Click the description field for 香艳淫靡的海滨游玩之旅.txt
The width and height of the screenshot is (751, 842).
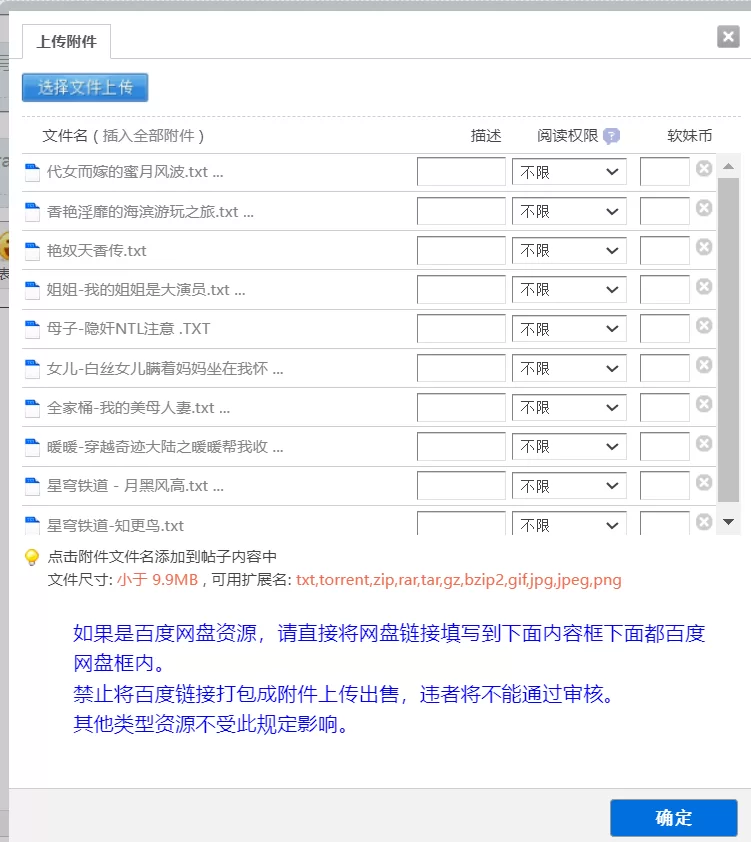(x=459, y=210)
